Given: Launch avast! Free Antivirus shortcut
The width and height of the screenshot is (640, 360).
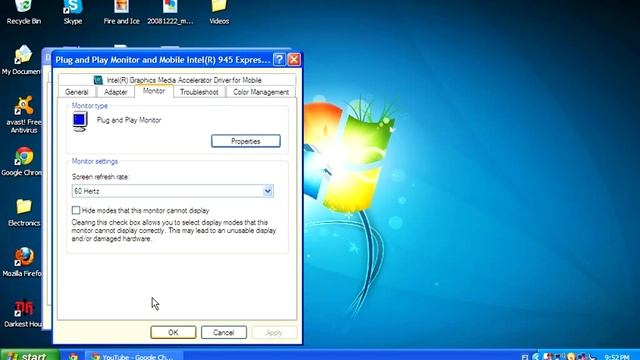Looking at the screenshot, I should pyautogui.click(x=23, y=115).
